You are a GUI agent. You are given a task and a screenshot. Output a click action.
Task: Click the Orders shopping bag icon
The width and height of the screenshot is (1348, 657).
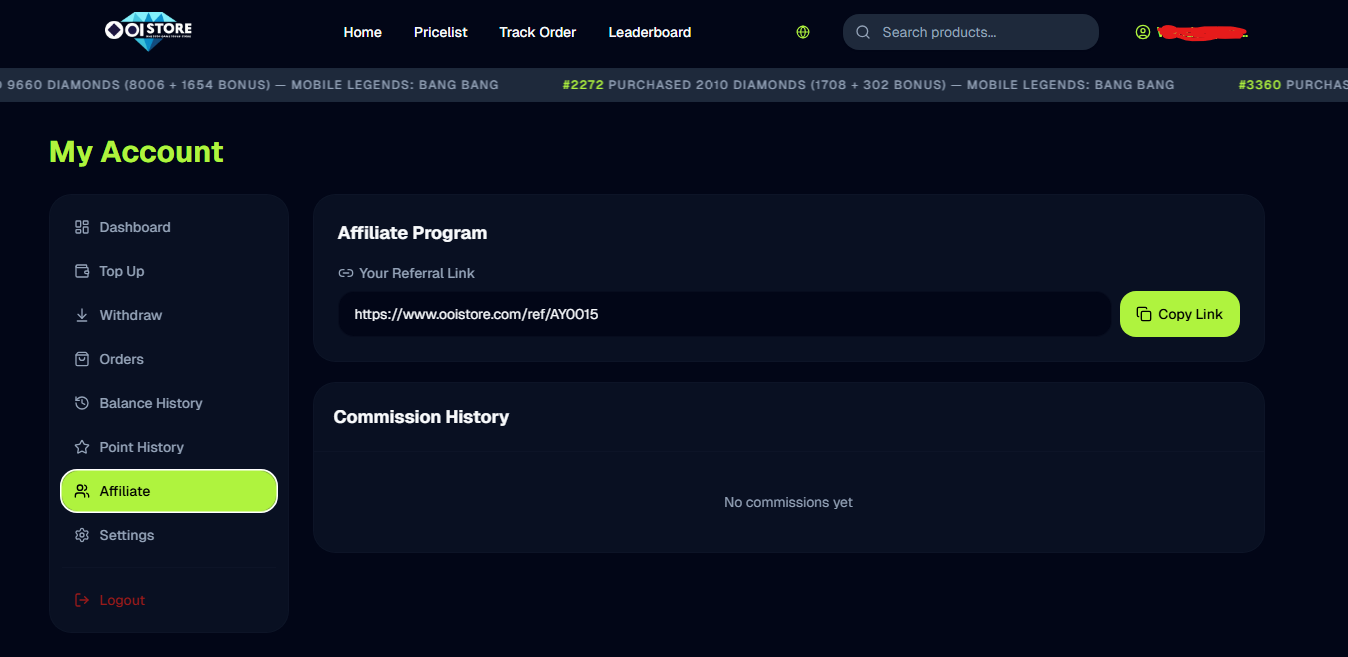[82, 359]
